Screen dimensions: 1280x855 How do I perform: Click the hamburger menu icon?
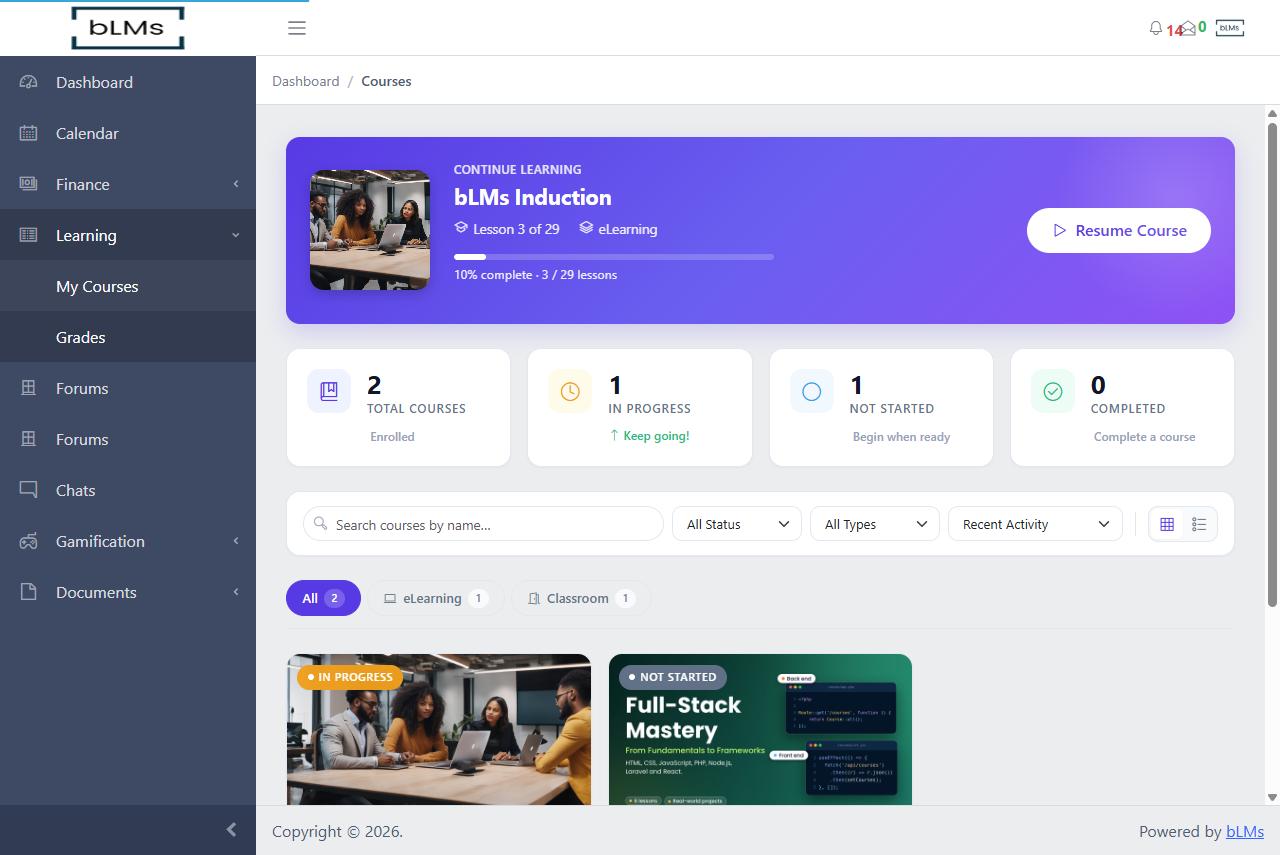click(x=297, y=28)
